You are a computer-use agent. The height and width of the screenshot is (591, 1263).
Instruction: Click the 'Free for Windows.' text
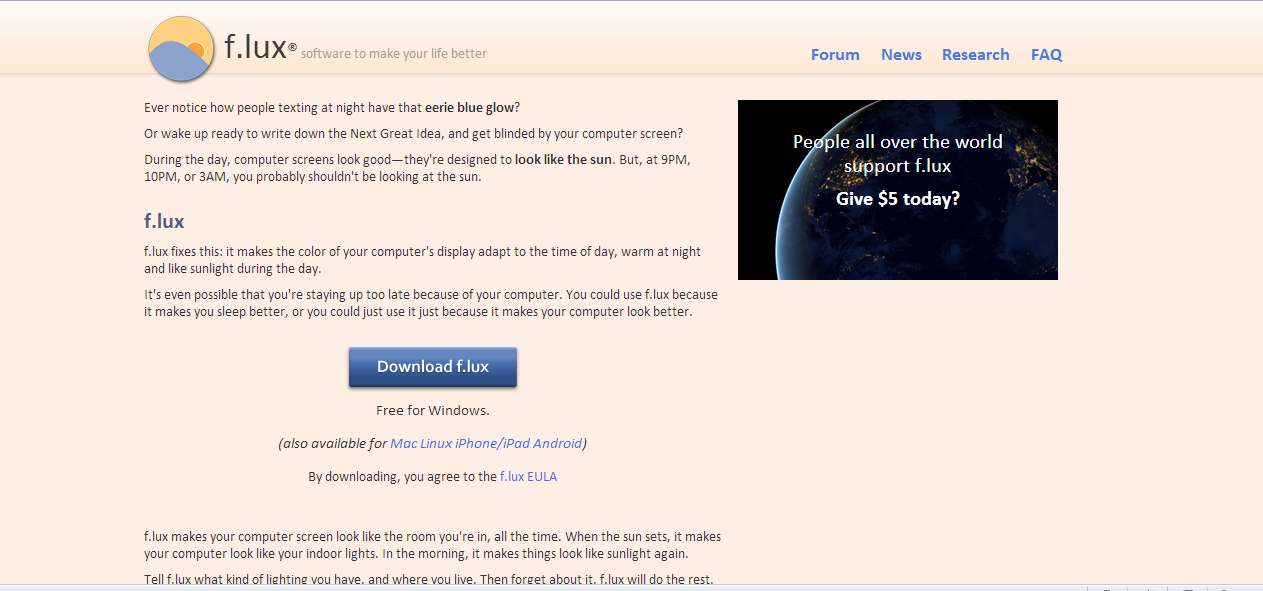[433, 410]
